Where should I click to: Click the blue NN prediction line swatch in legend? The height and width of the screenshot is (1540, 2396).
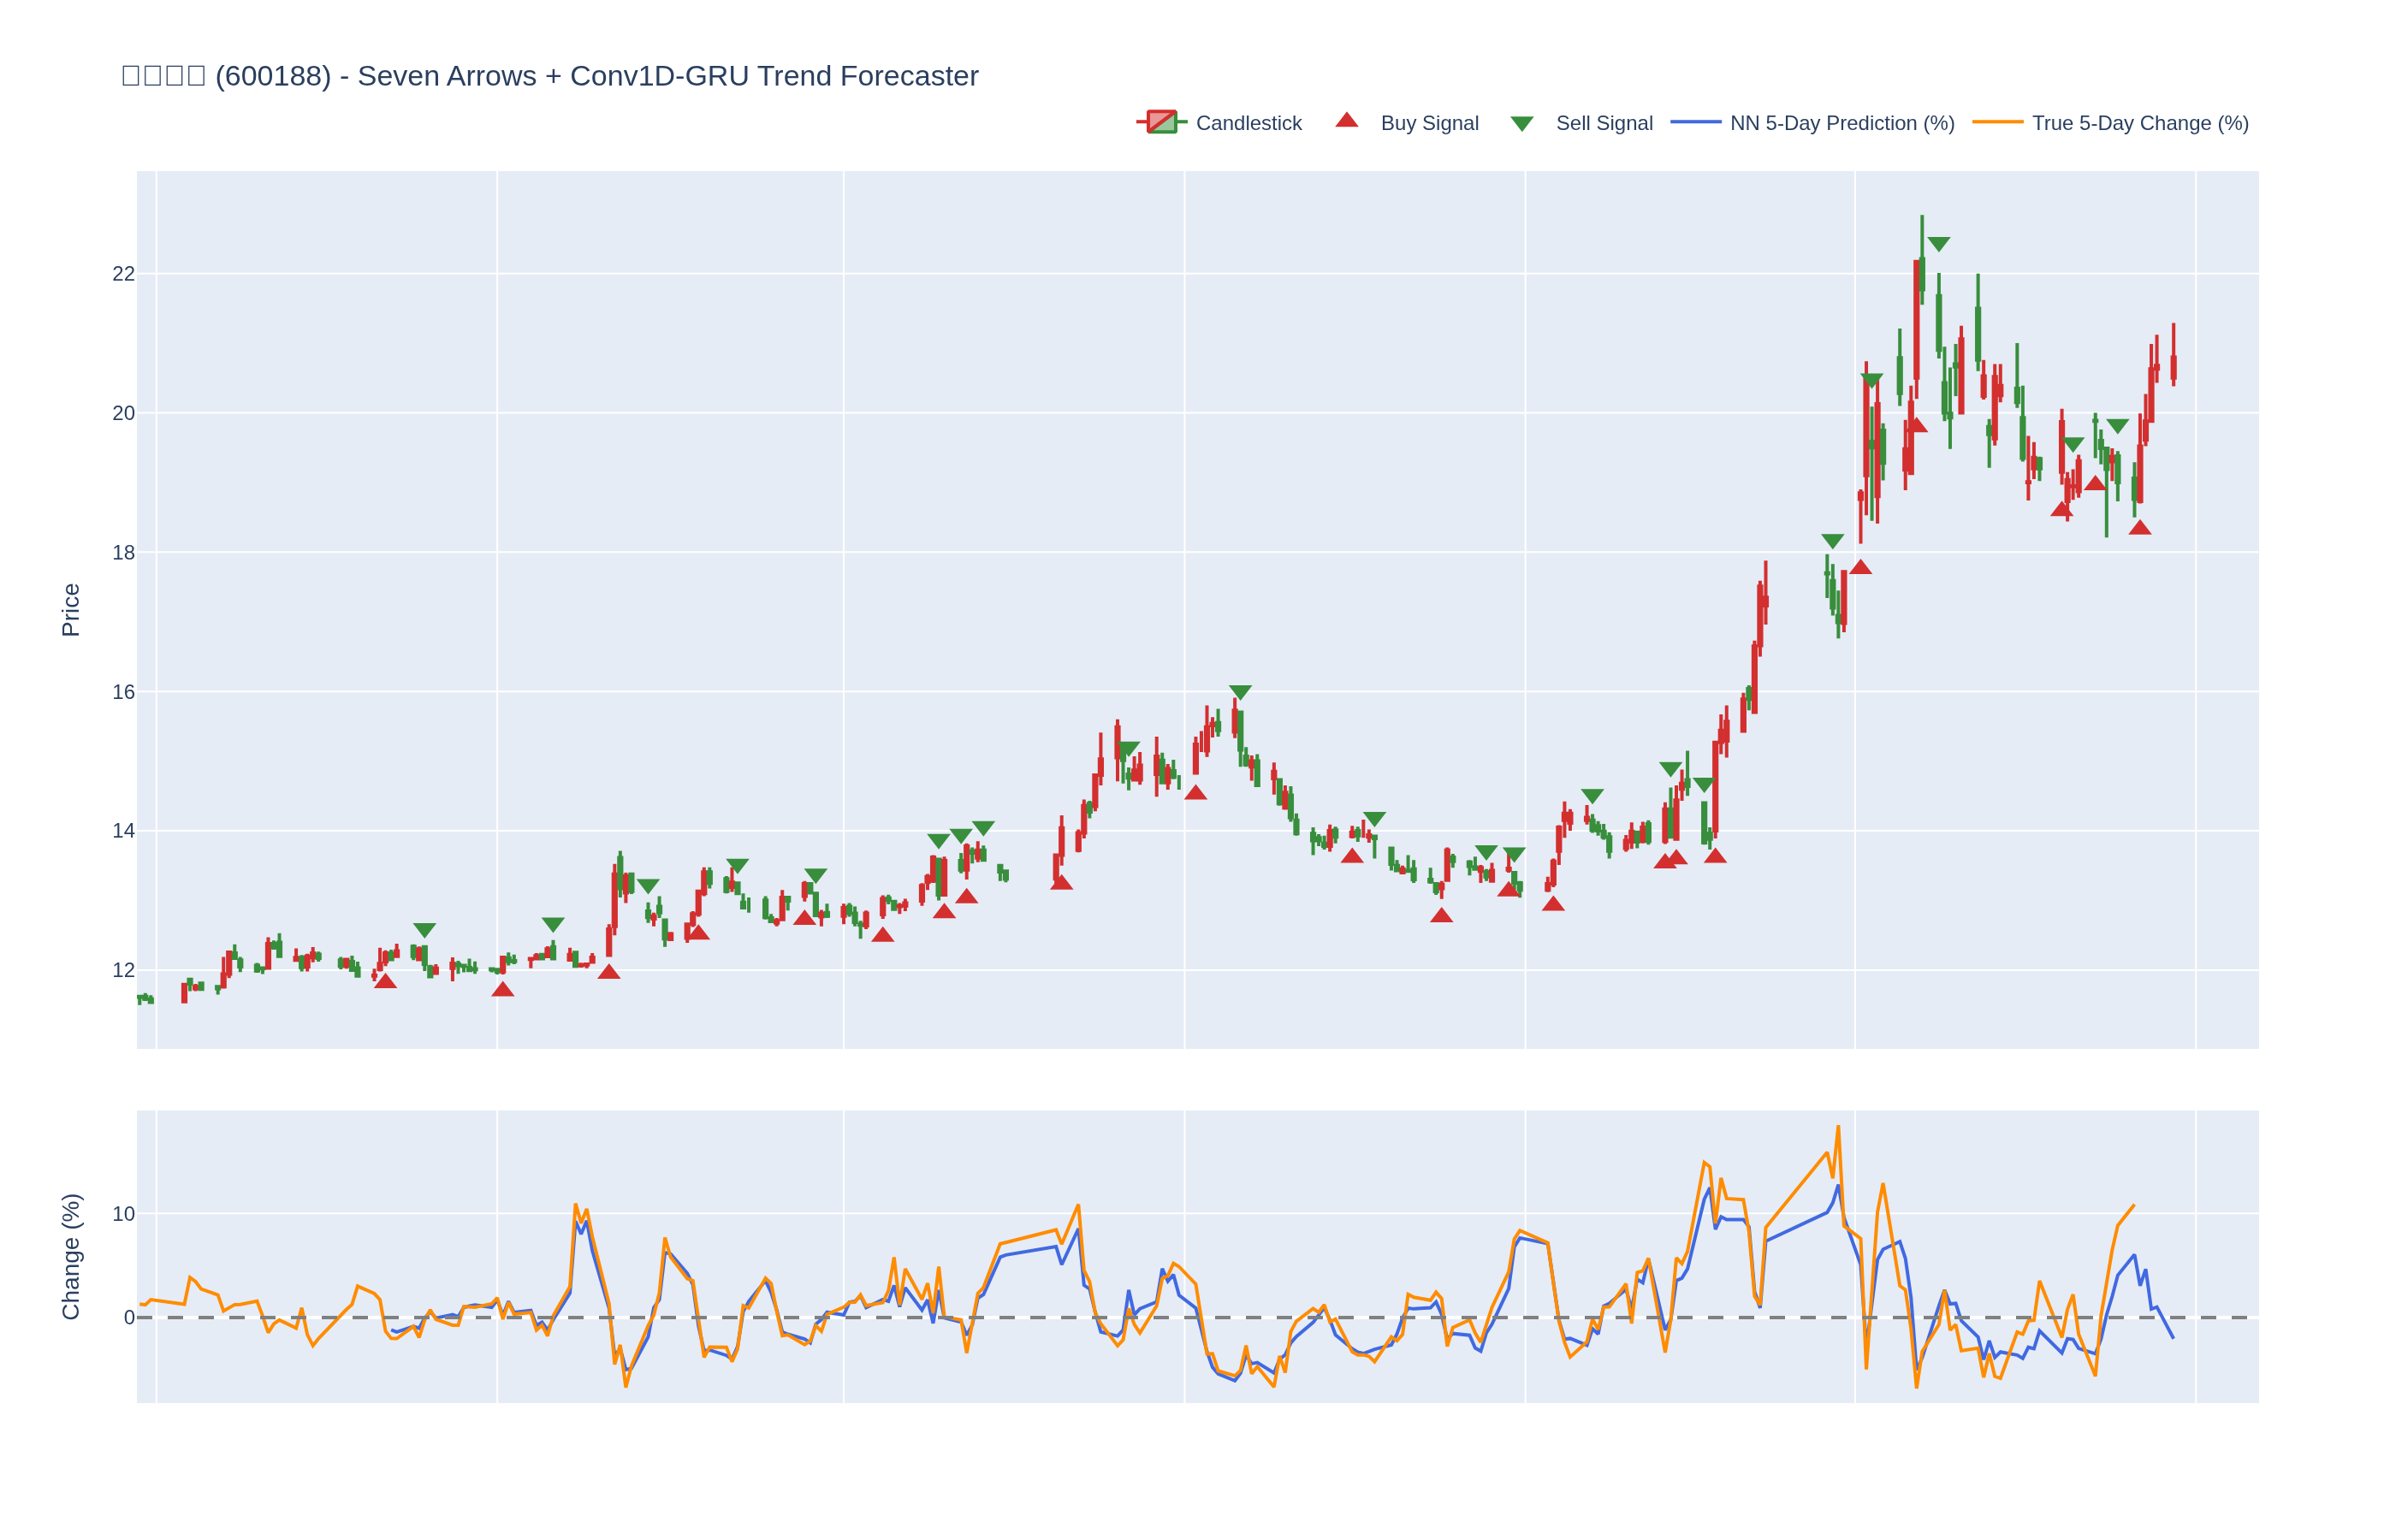click(x=1695, y=122)
